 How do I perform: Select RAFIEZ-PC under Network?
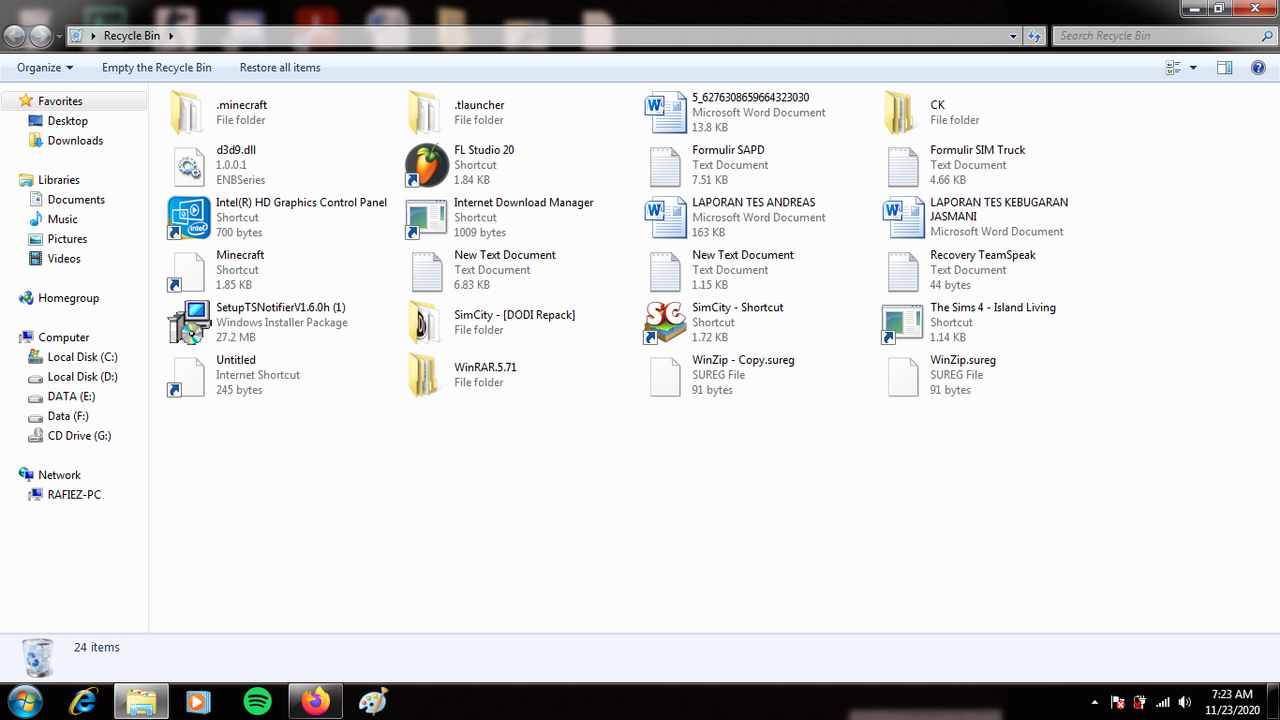74,495
